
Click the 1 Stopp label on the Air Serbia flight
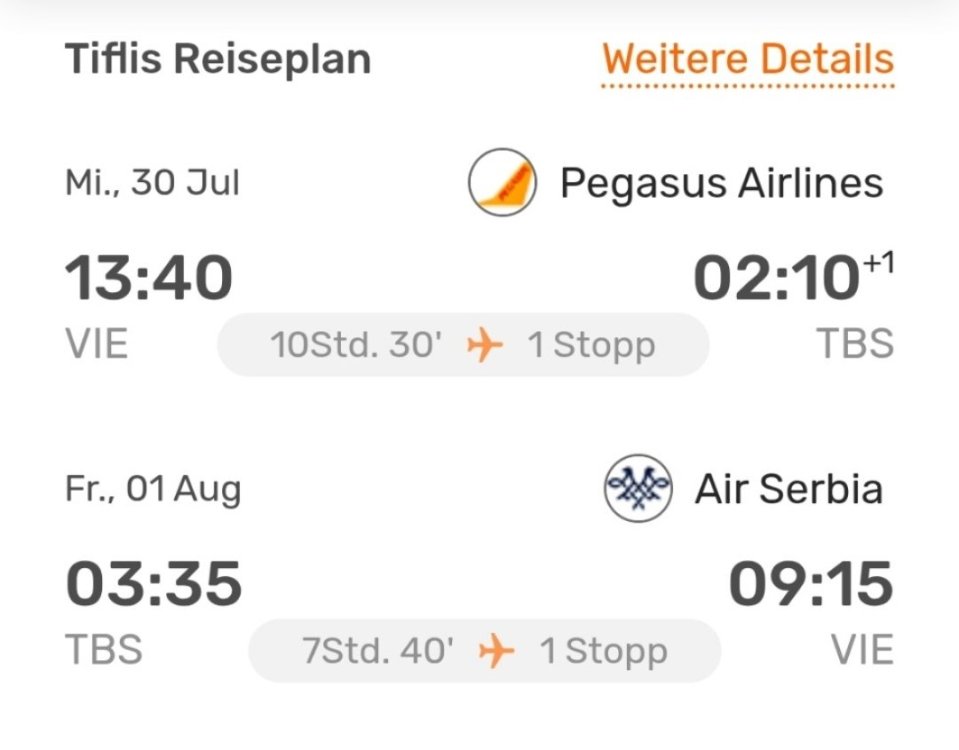(603, 652)
